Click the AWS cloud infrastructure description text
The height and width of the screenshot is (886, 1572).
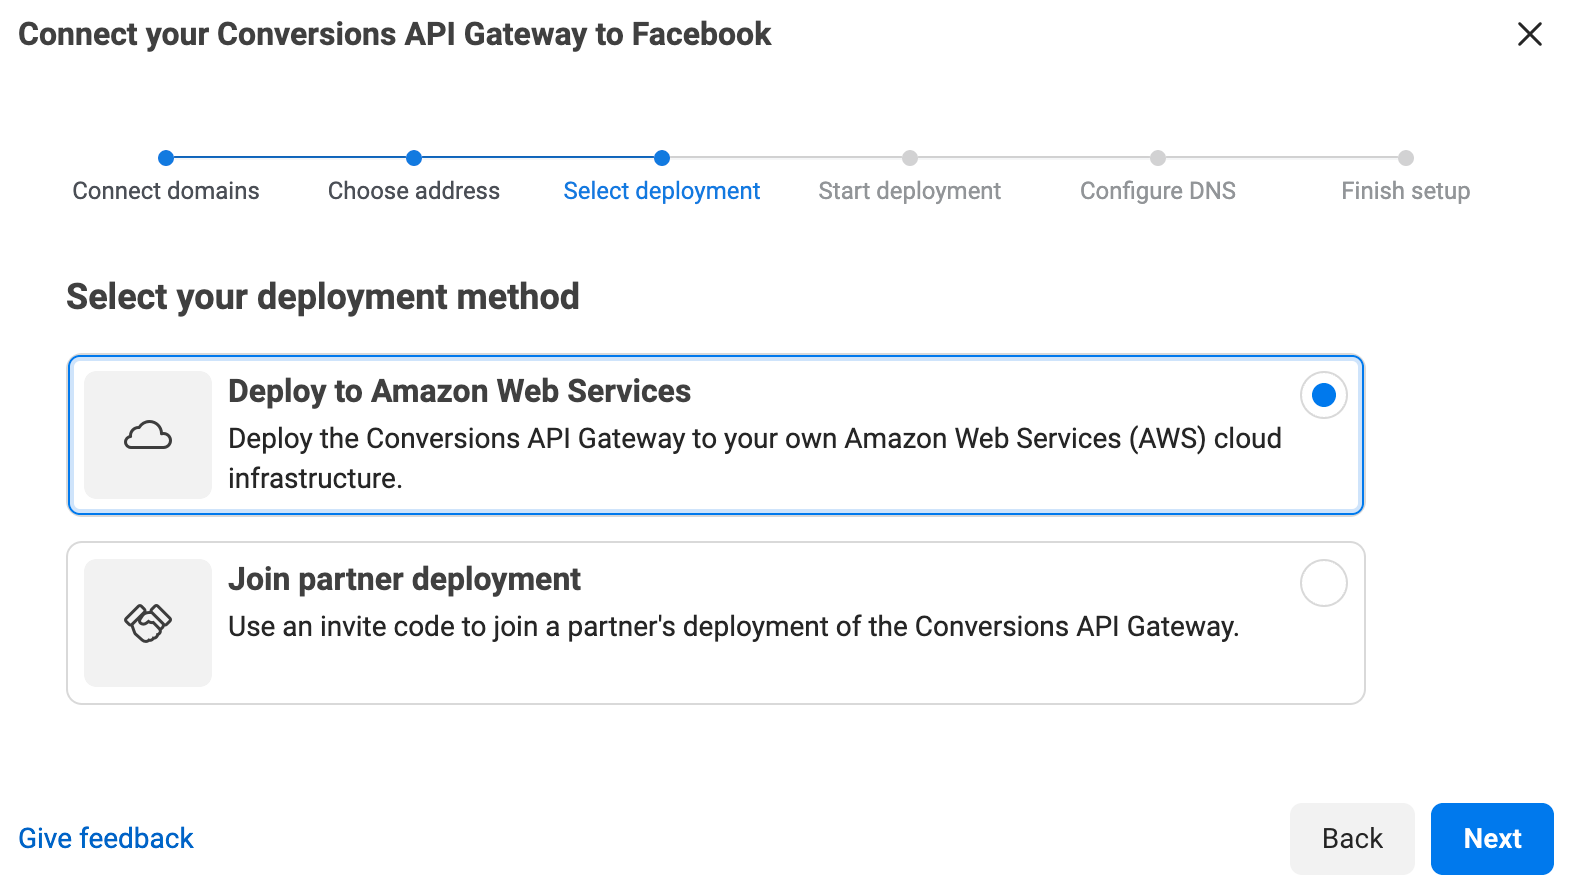(x=755, y=458)
